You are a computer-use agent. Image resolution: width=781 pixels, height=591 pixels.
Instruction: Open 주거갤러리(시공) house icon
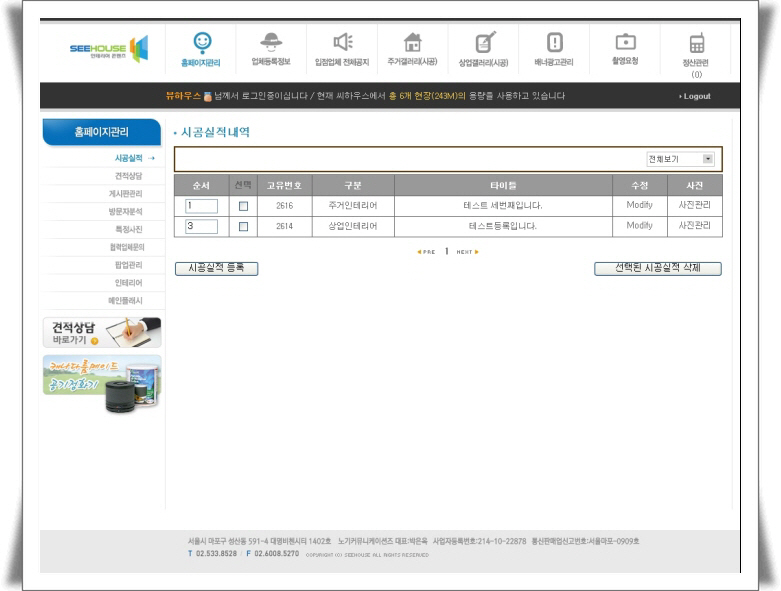[412, 42]
